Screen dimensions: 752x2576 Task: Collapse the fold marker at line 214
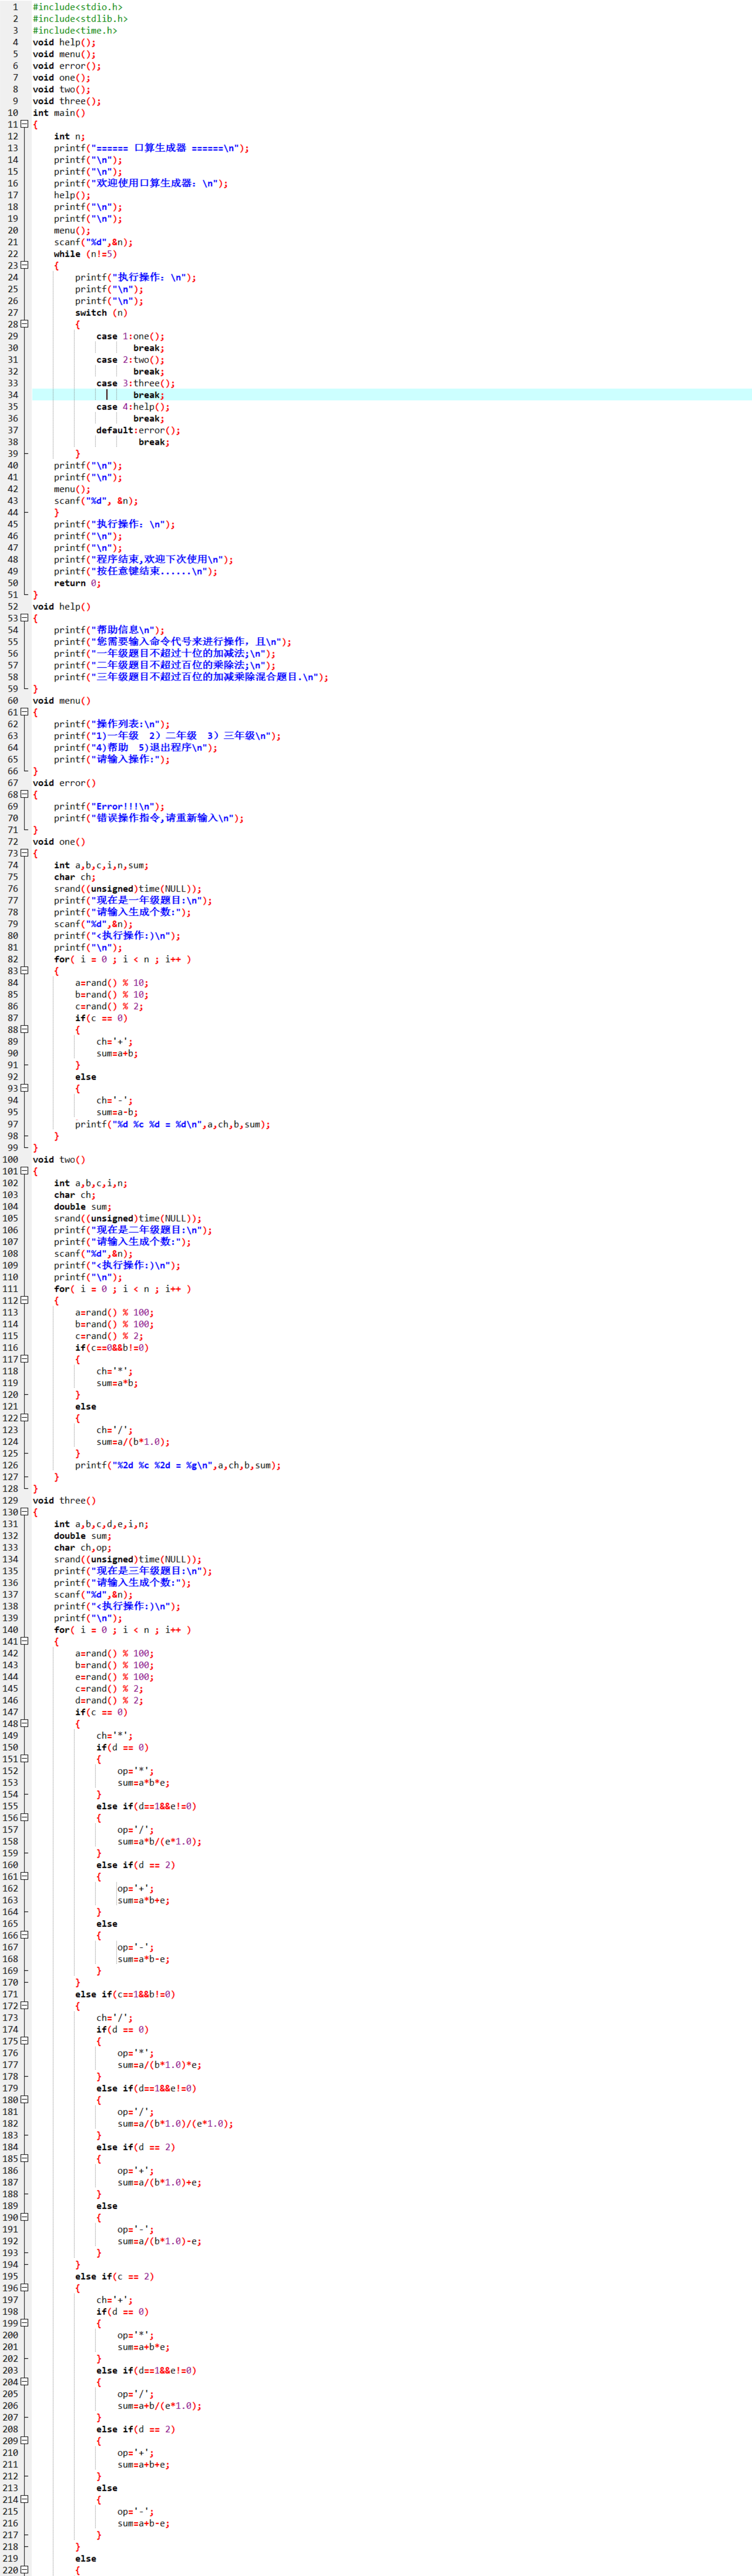[x=24, y=2500]
